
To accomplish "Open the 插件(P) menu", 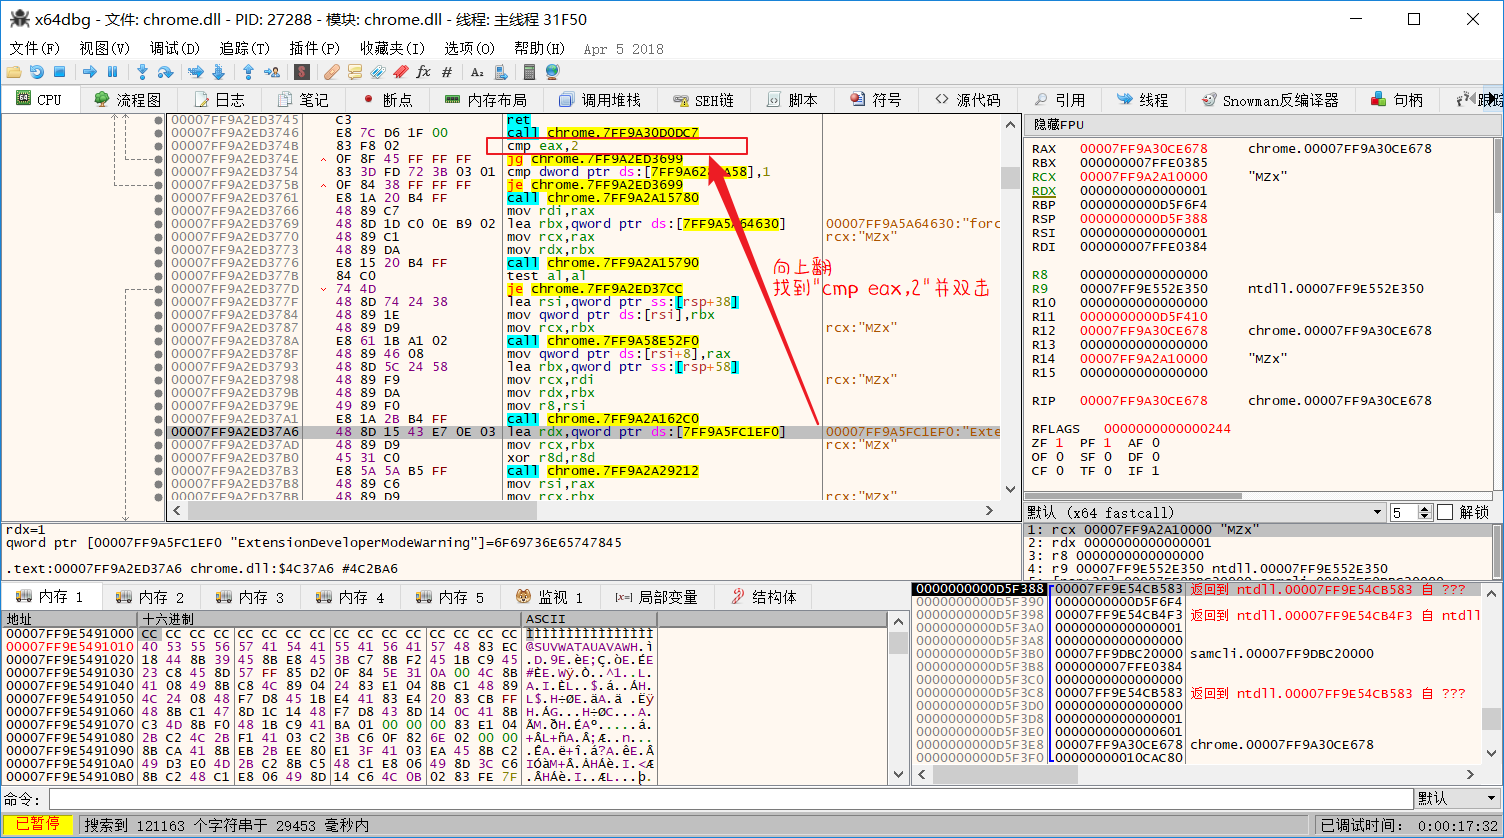I will click(314, 48).
